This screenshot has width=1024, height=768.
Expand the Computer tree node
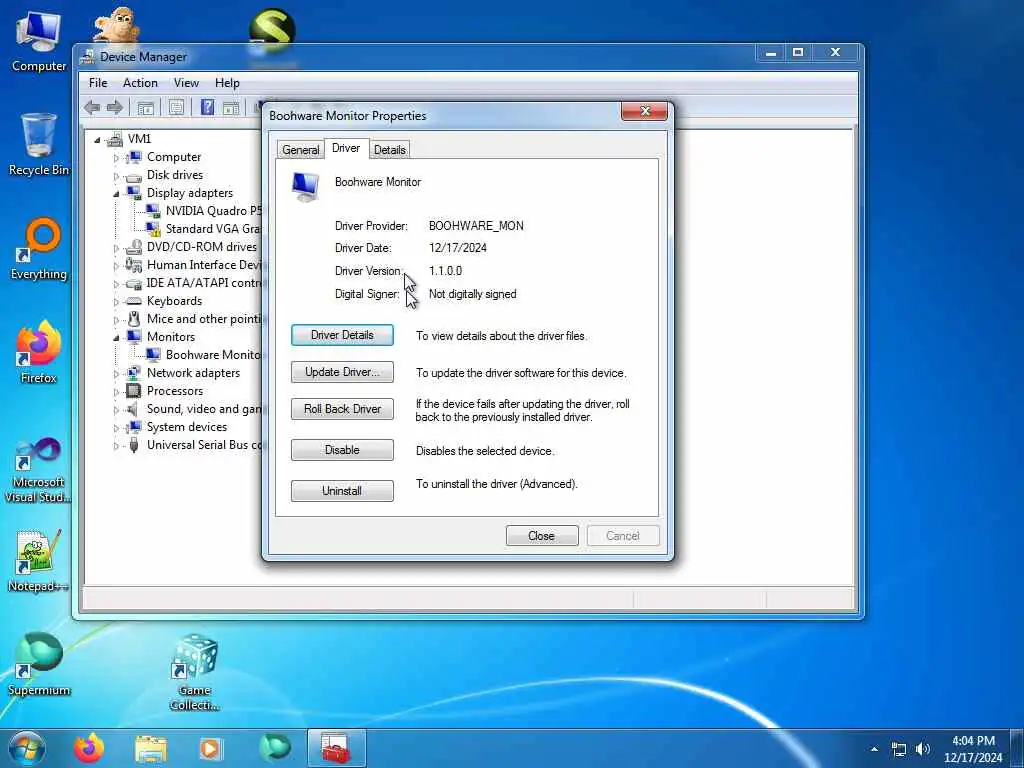[116, 157]
